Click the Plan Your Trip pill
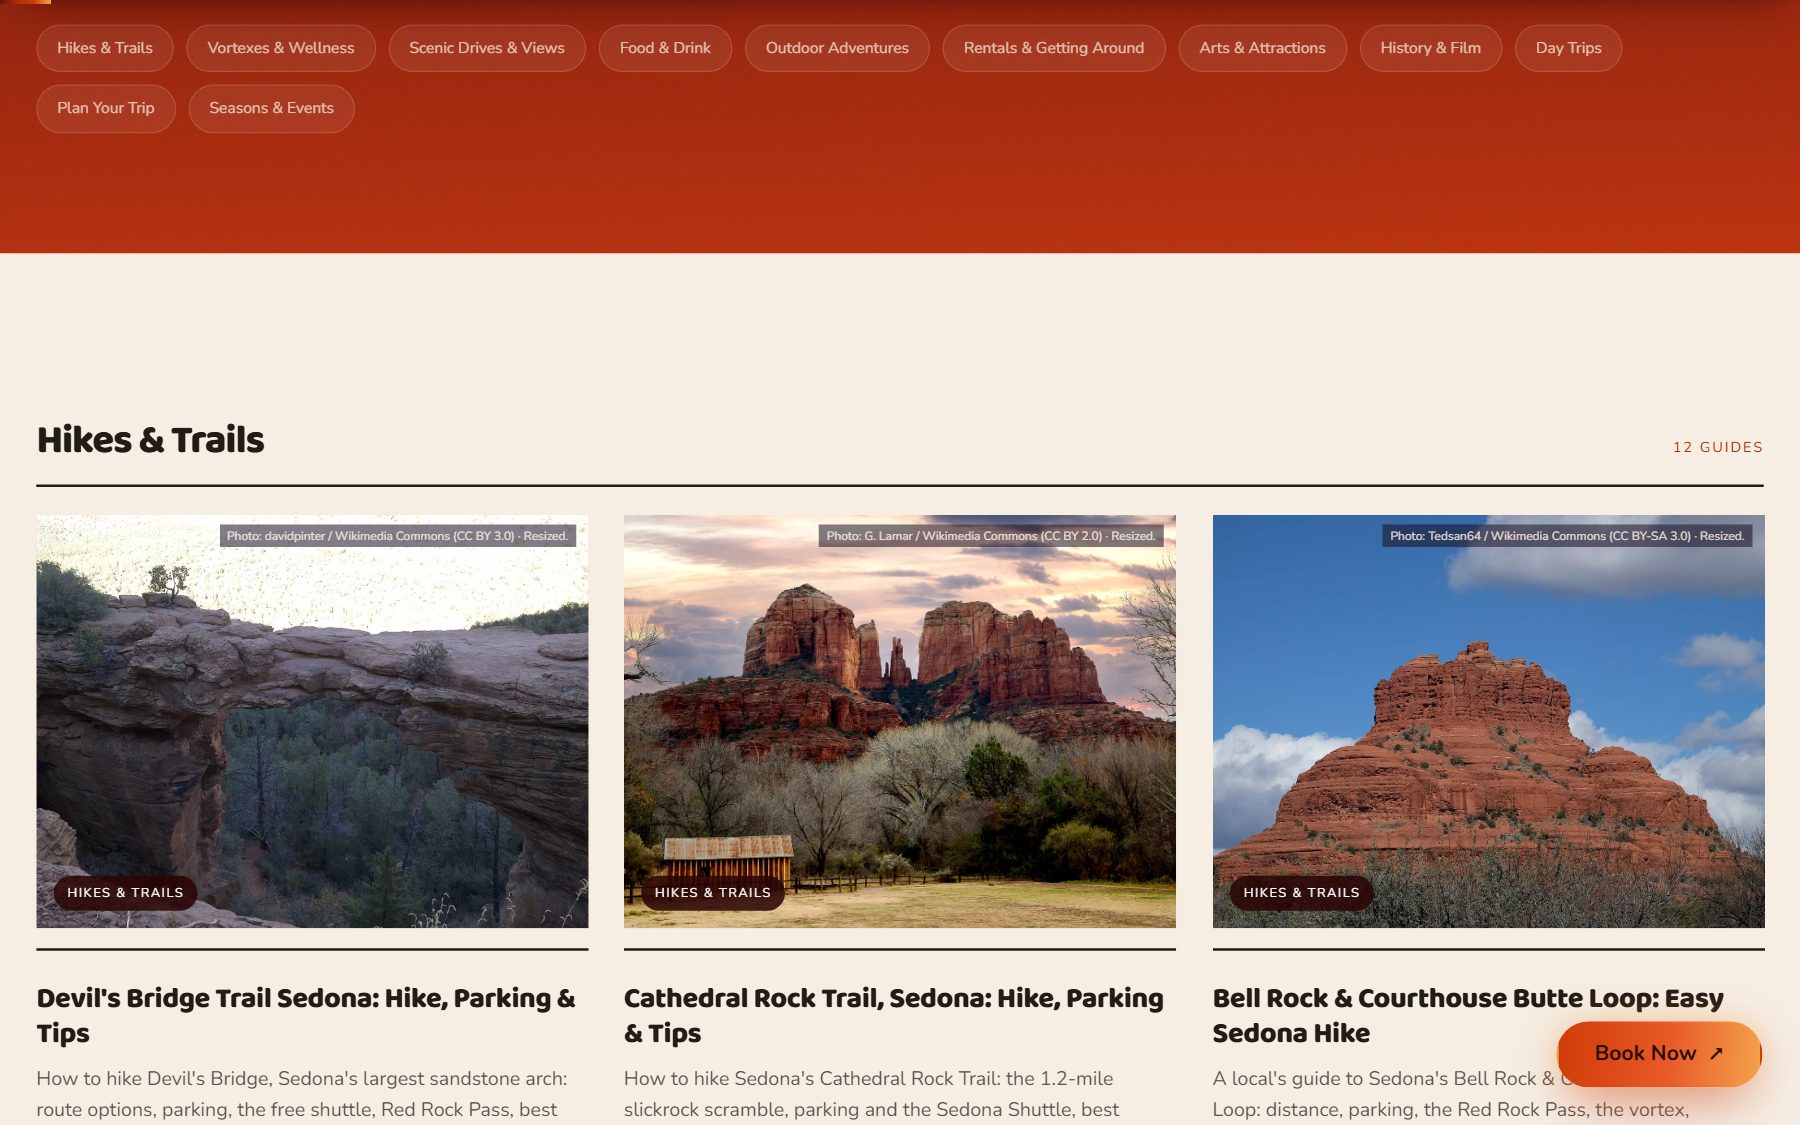This screenshot has width=1800, height=1125. (106, 108)
